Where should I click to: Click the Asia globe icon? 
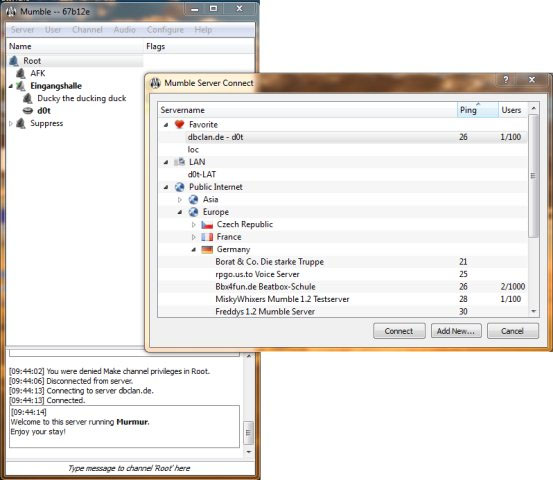click(193, 200)
